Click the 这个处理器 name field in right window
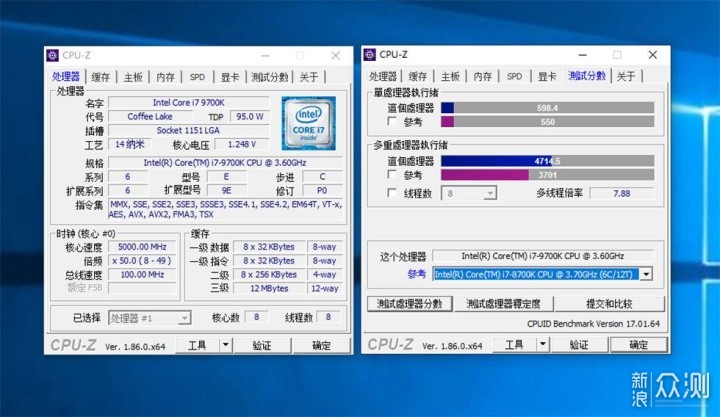Viewport: 720px width, 417px height. (x=543, y=256)
